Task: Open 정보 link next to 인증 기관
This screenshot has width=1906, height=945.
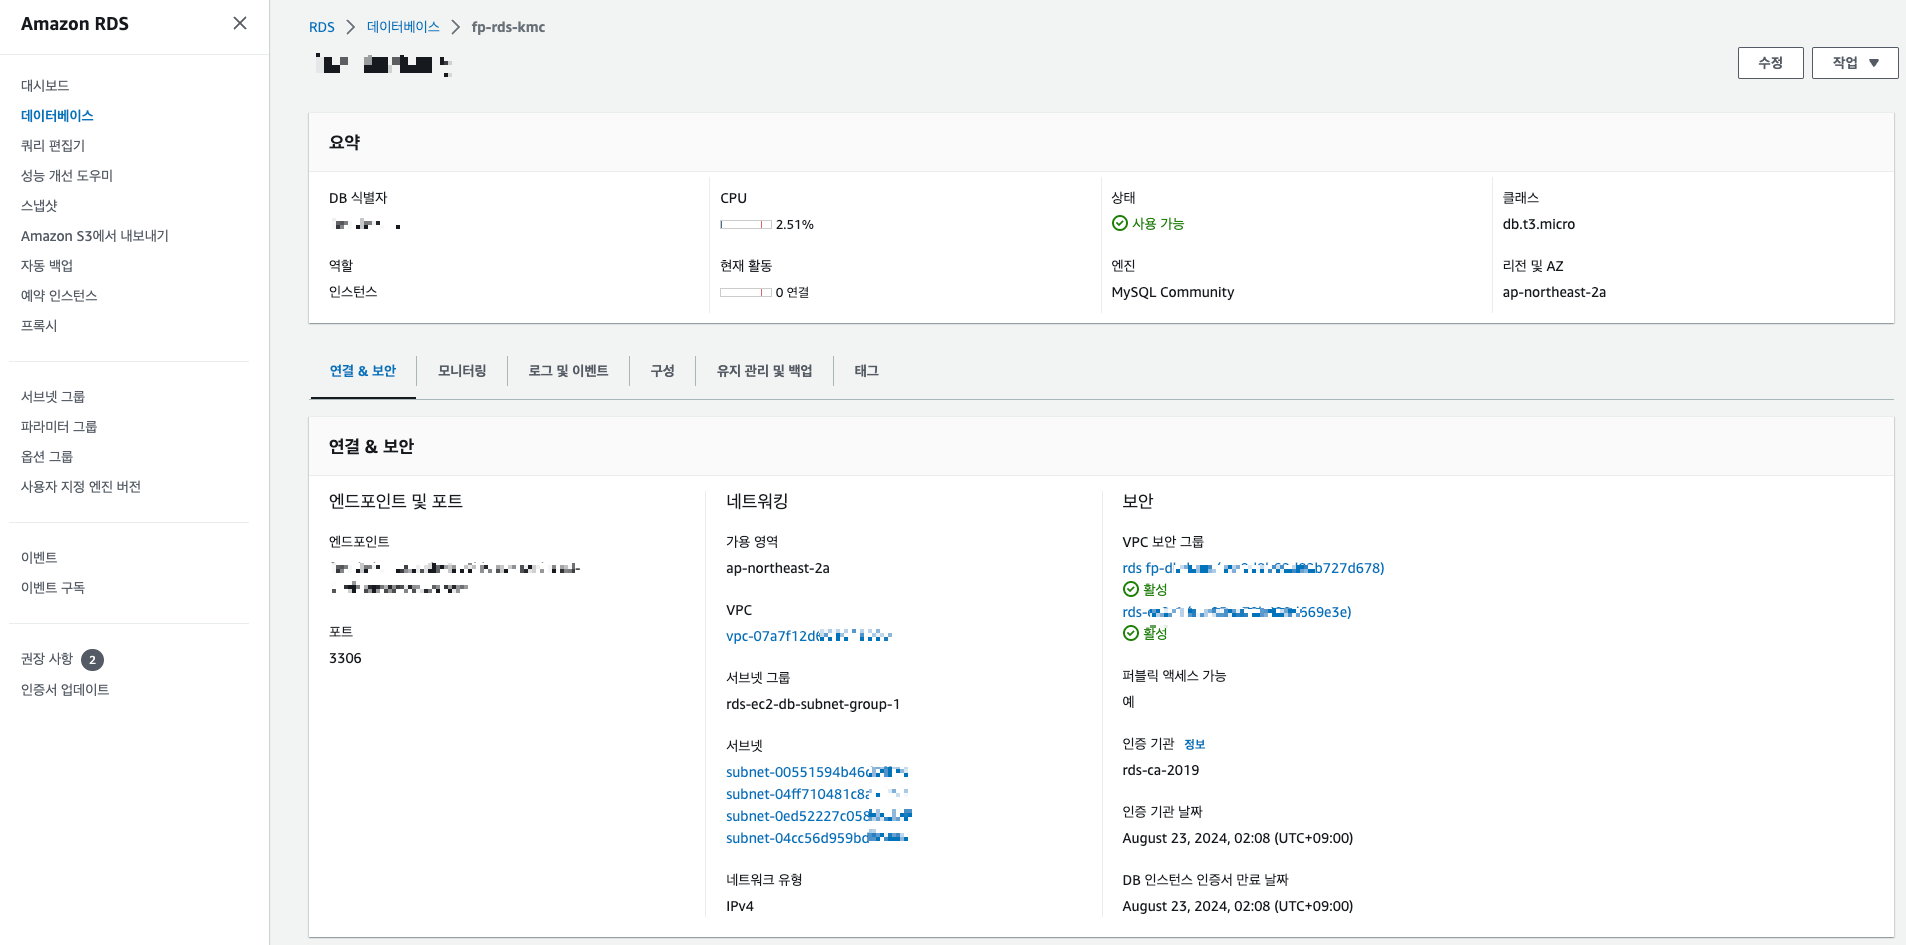Action: 1195,745
